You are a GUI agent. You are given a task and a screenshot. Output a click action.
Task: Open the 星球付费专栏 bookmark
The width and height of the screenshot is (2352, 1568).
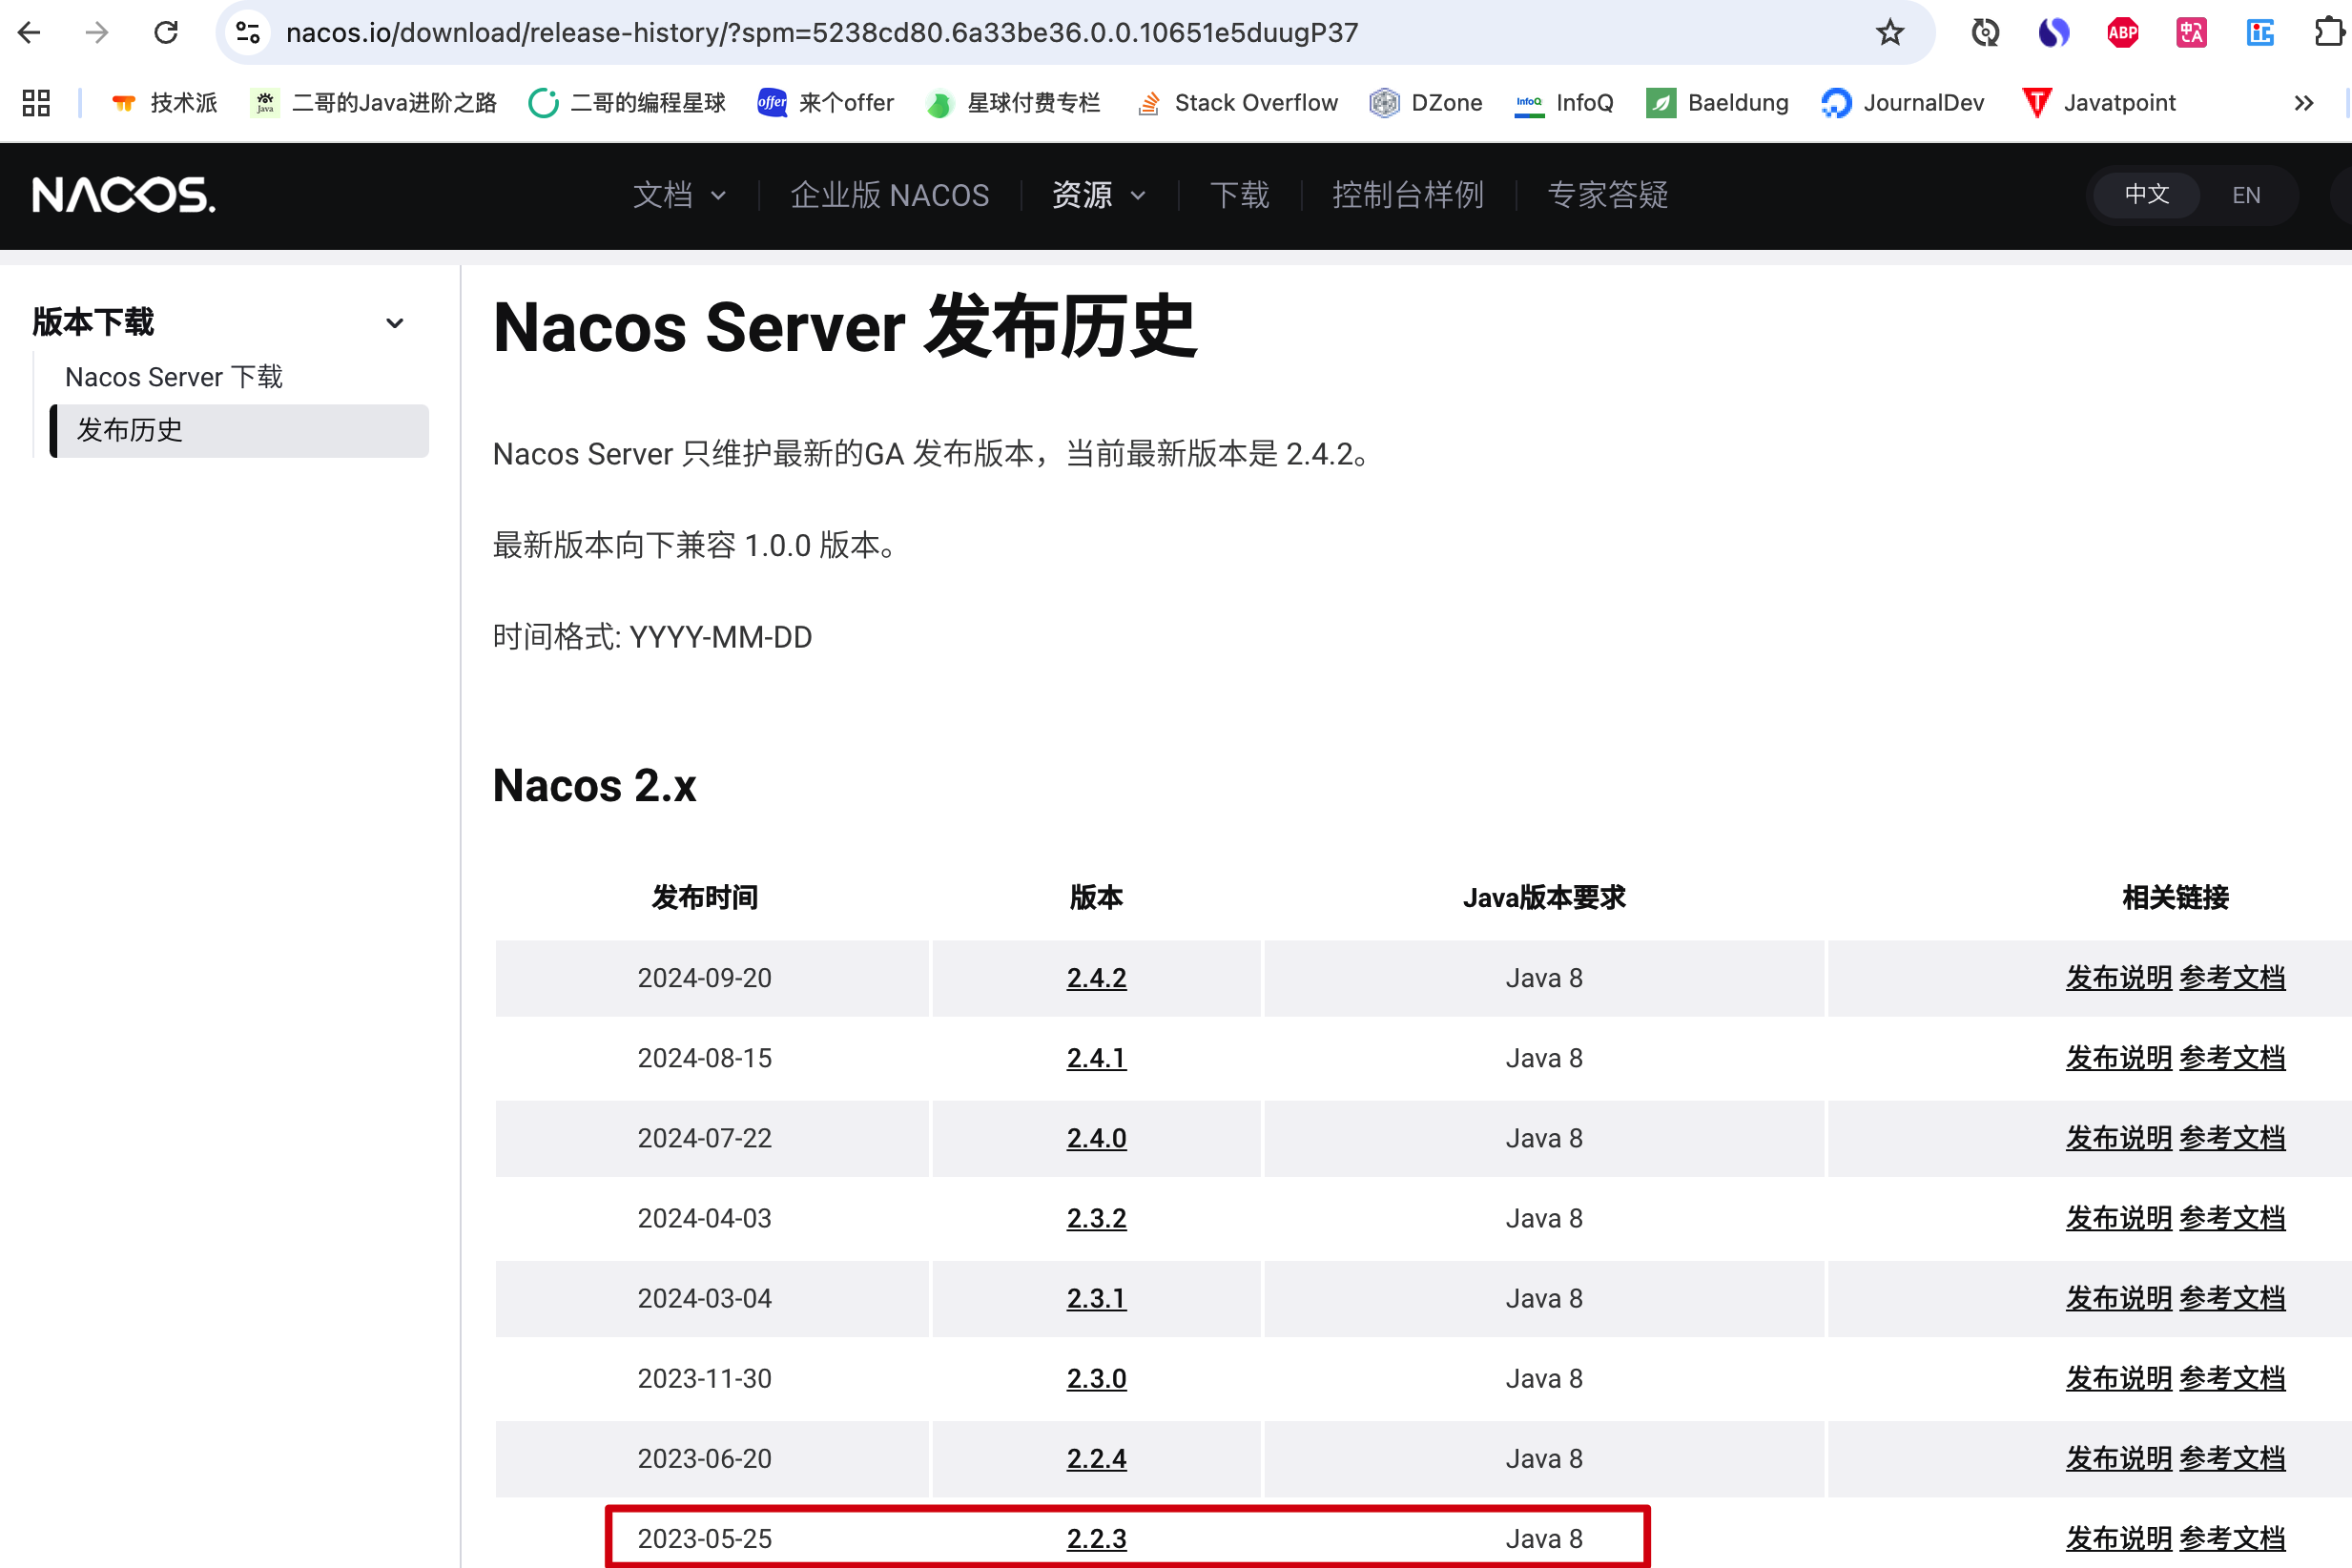1013,103
